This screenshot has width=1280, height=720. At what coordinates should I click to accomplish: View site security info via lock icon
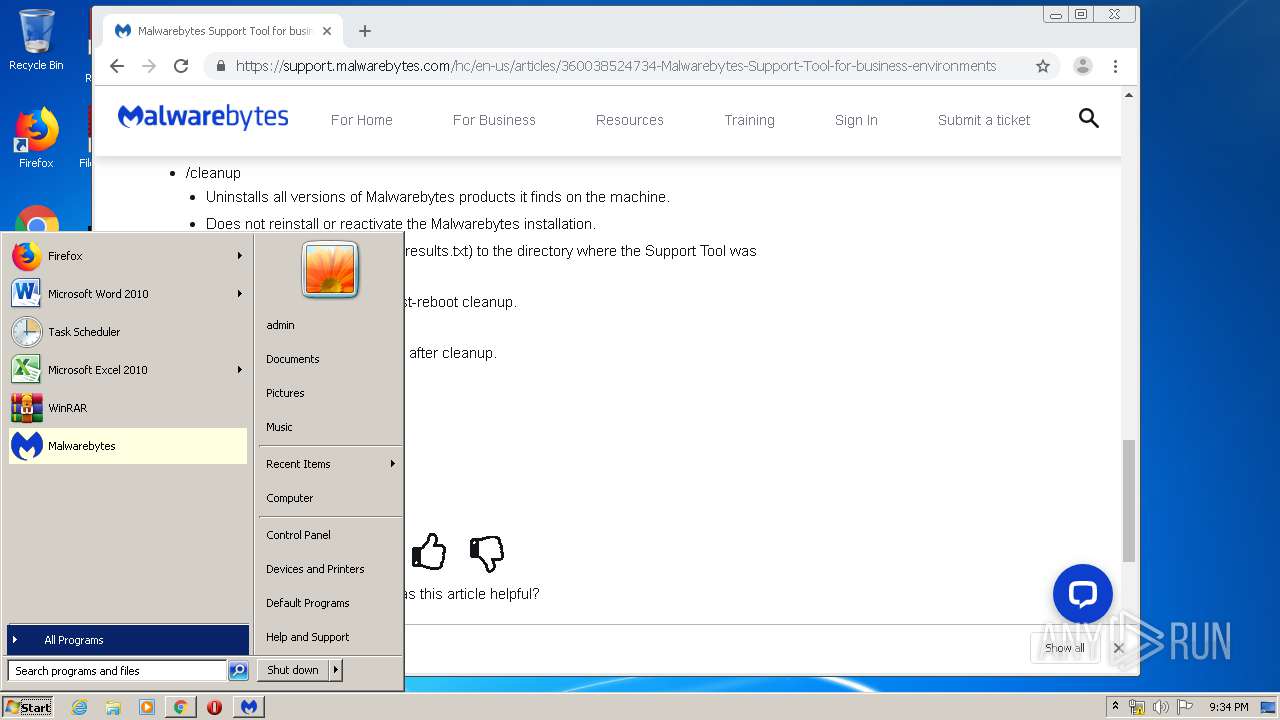(x=221, y=66)
